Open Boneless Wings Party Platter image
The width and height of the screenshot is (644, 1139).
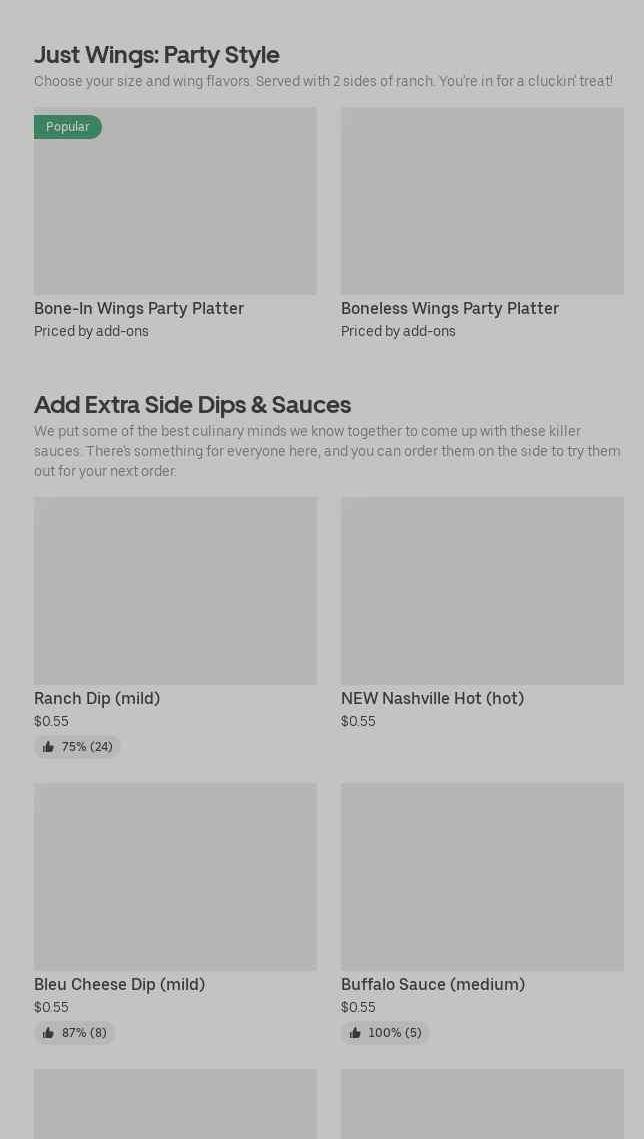click(x=482, y=201)
